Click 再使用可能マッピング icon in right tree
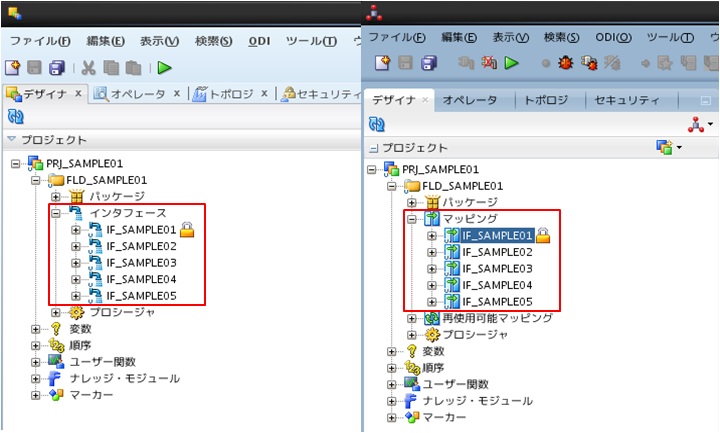Viewport: 720px width, 433px height. (x=432, y=318)
